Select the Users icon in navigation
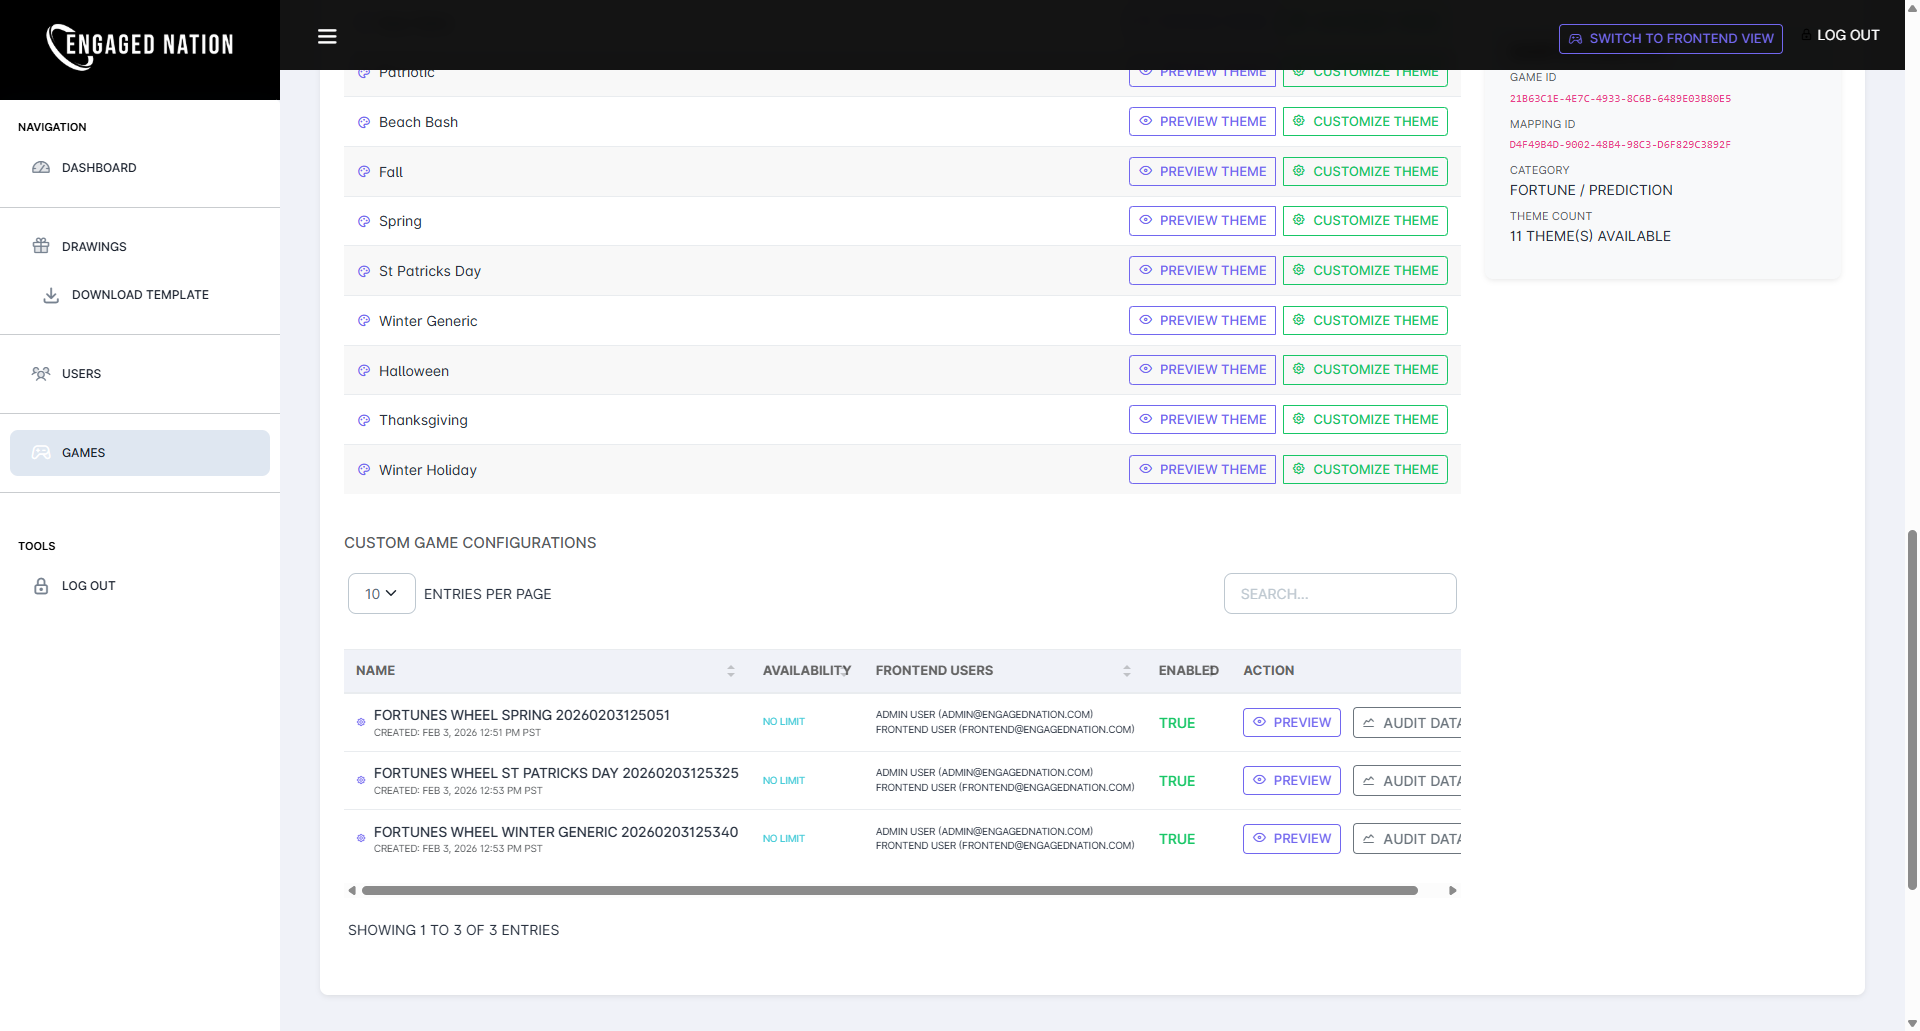 point(41,373)
